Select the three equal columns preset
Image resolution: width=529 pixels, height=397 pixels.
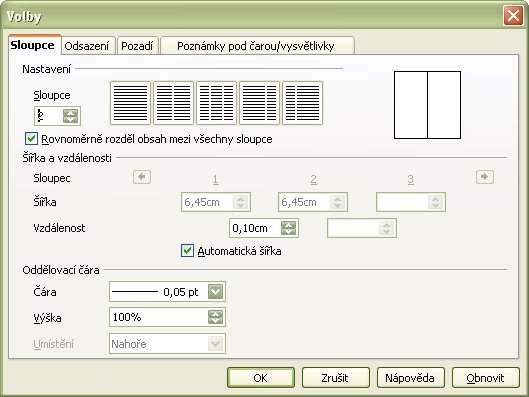tap(216, 103)
